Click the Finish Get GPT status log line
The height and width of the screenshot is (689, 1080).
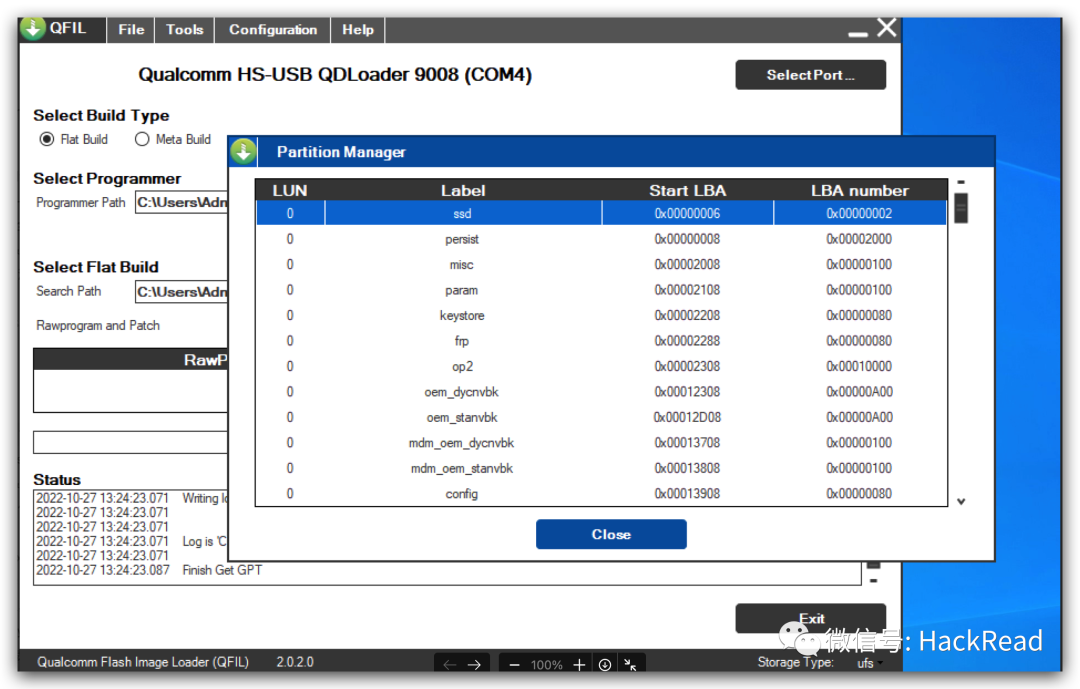click(149, 570)
